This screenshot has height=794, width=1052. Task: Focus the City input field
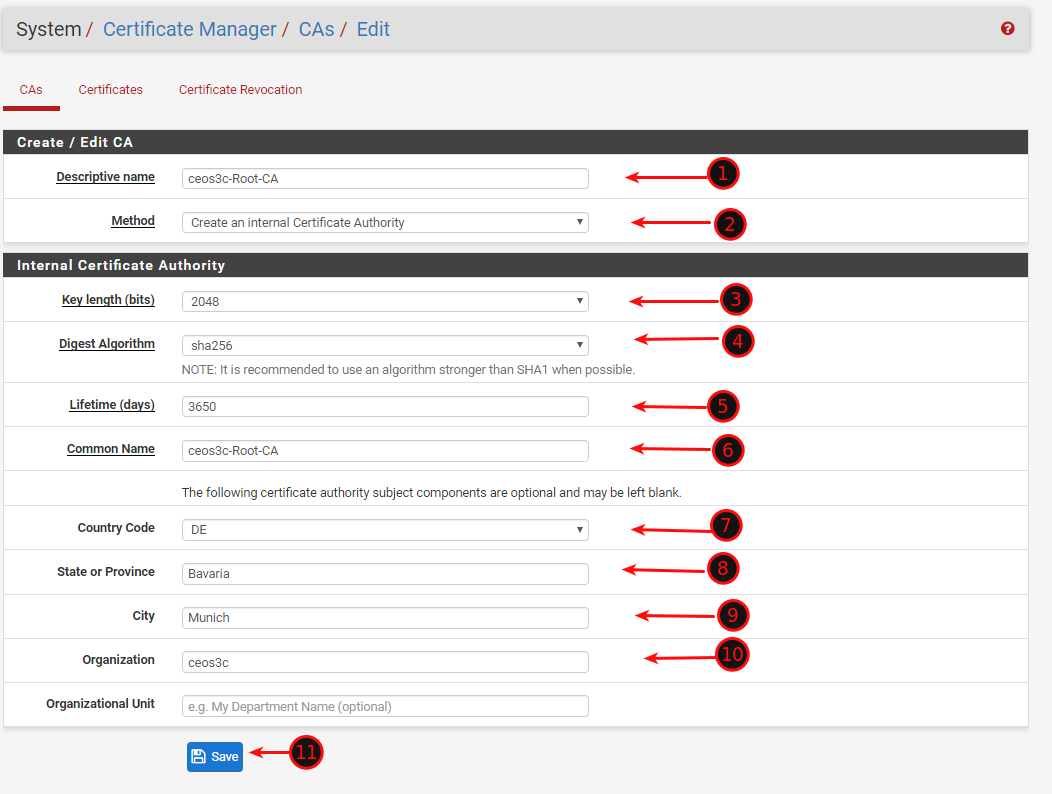(x=385, y=618)
